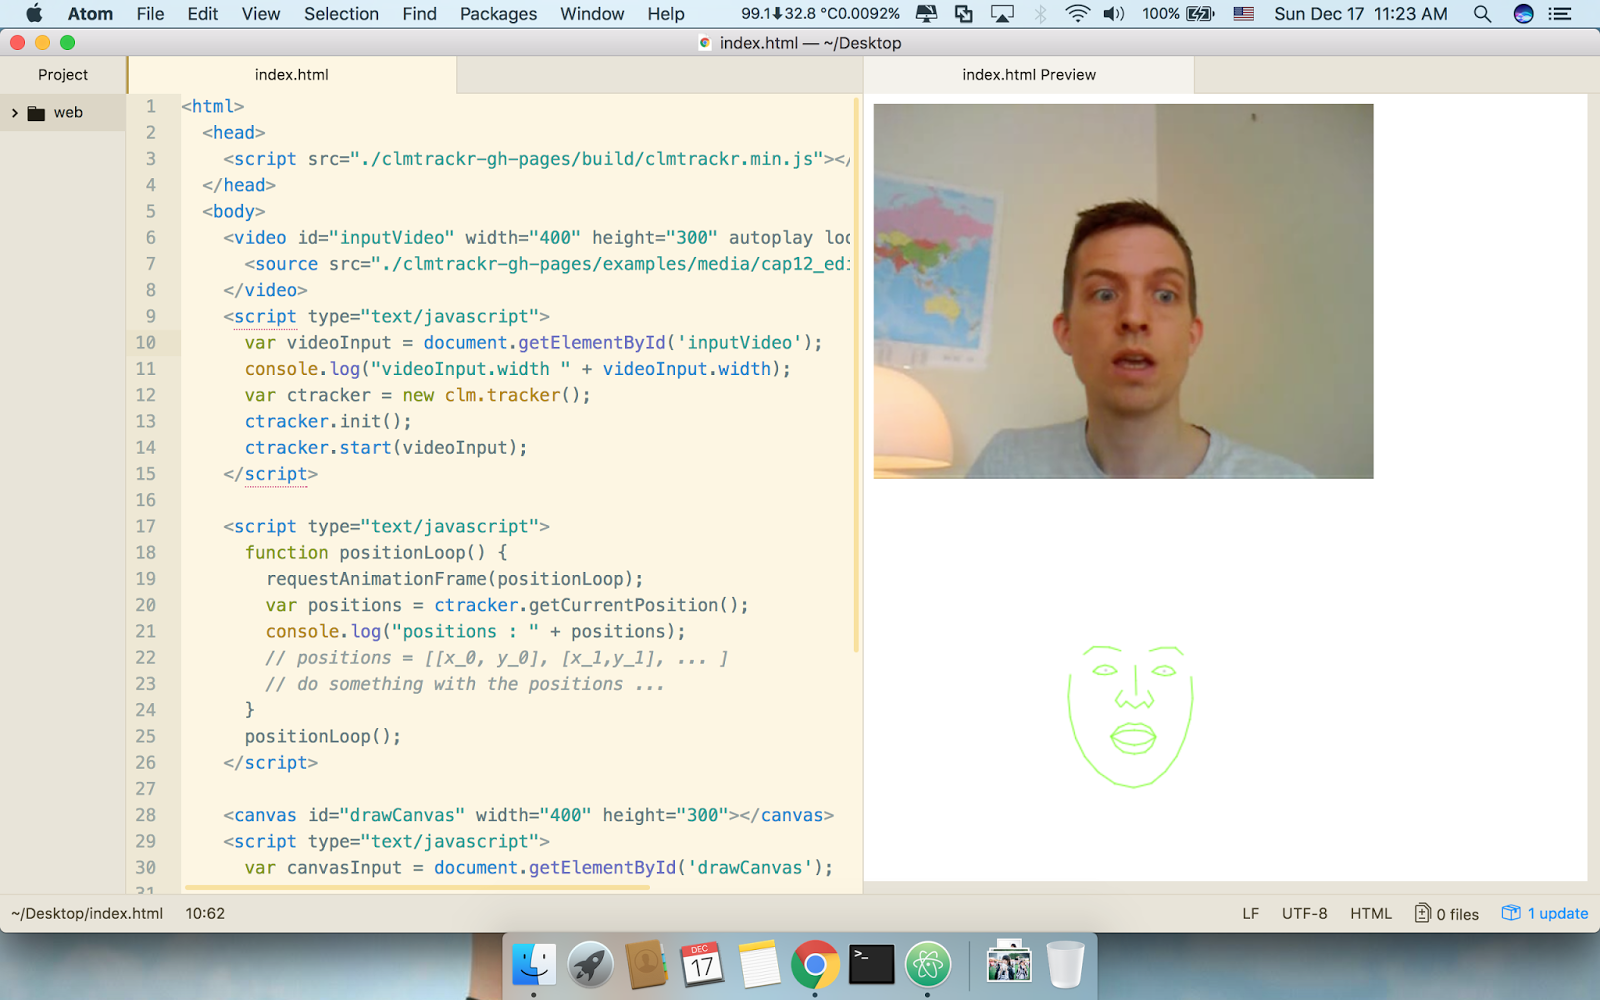Click line number 17 in the gutter
Screen dimensions: 1600x1000
coord(146,527)
